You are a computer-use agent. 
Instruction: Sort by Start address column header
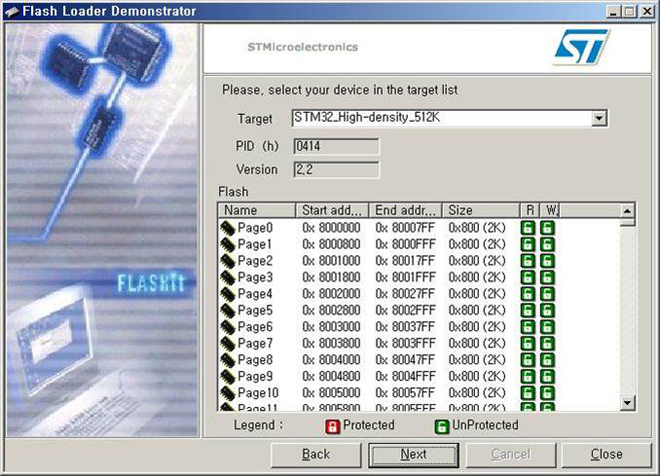click(x=332, y=210)
